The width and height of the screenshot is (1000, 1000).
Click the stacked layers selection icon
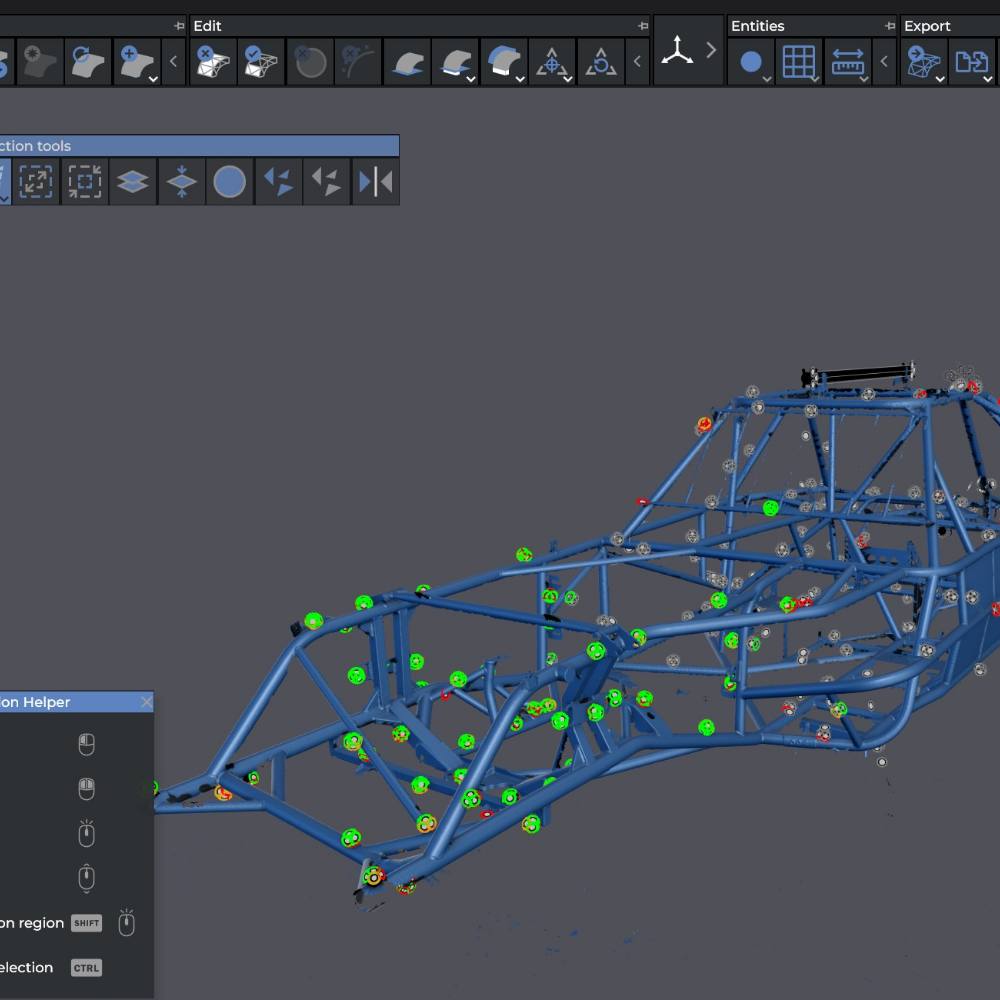133,182
